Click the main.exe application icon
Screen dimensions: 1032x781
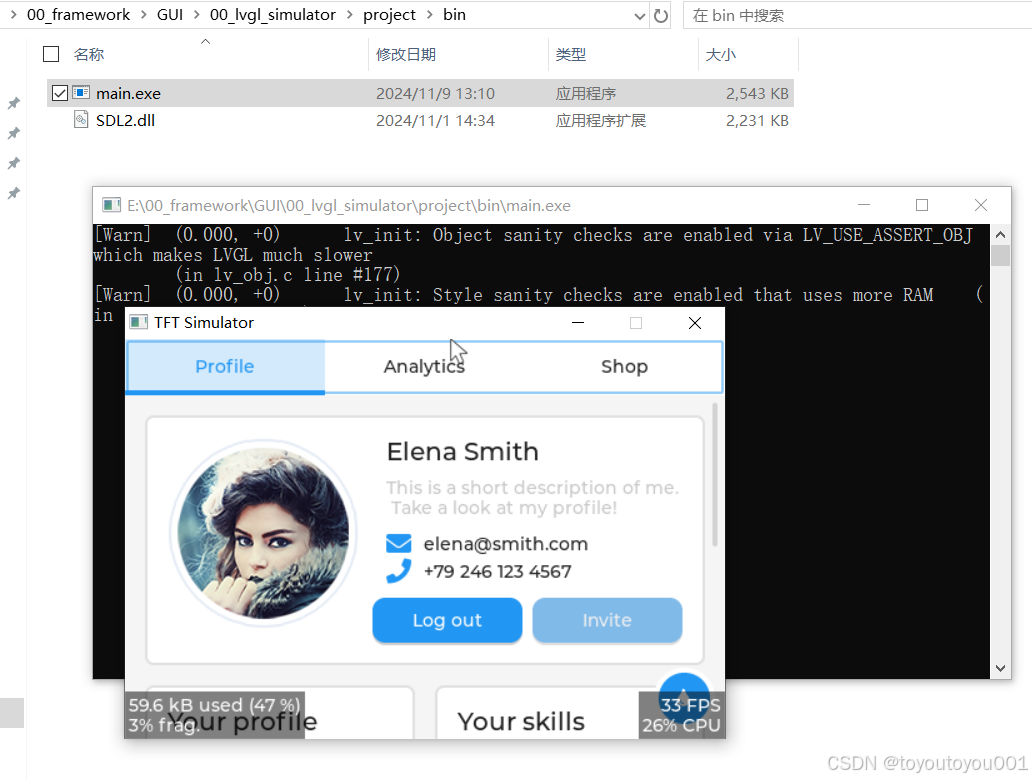coord(81,92)
